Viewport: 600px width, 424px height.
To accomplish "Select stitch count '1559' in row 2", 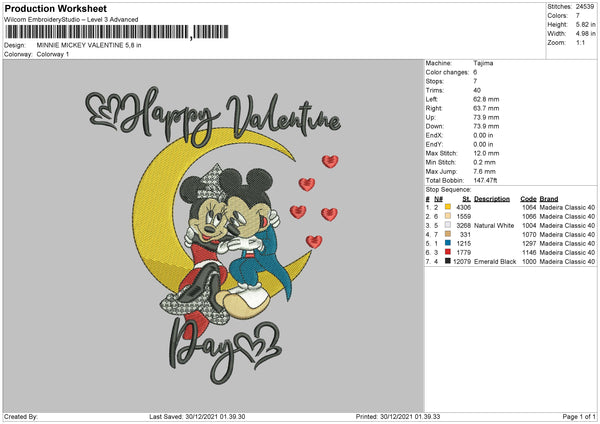I will tap(463, 216).
